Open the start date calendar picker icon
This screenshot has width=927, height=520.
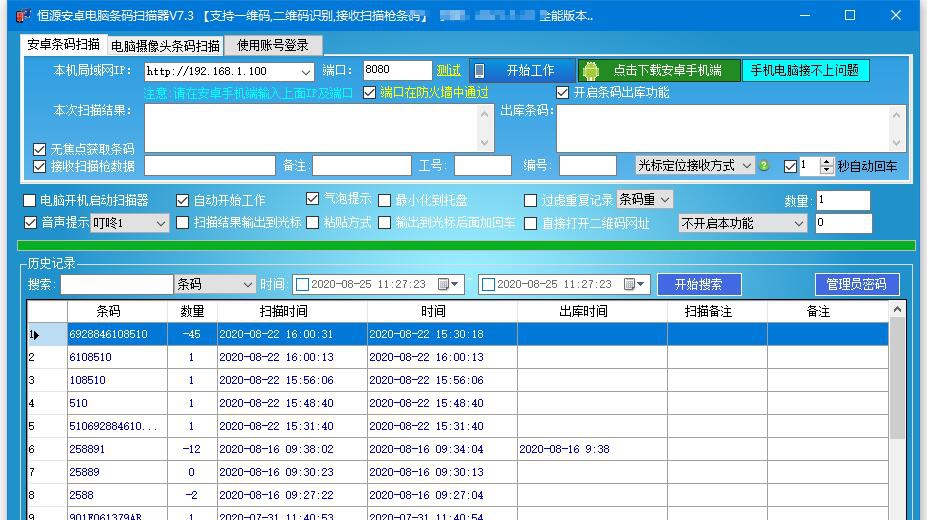click(x=447, y=284)
